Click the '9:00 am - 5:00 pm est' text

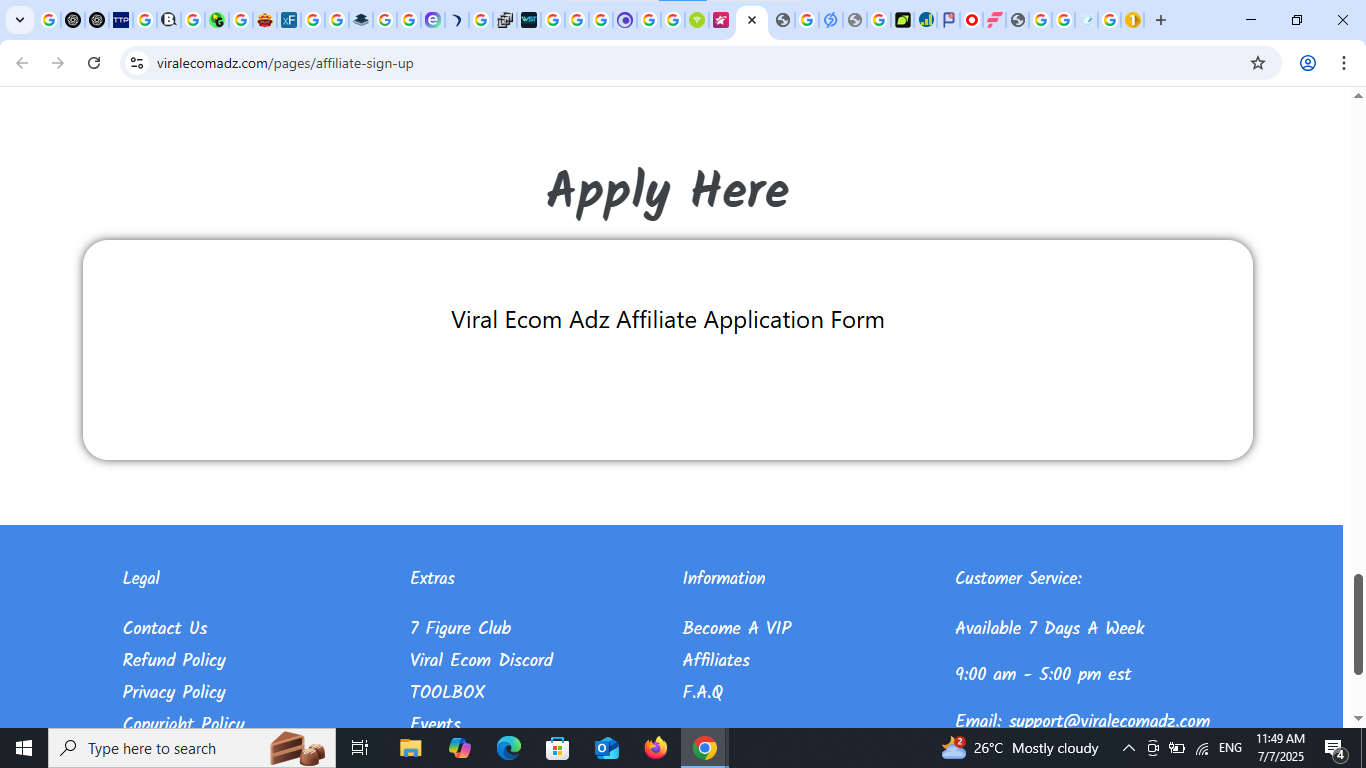click(x=1042, y=674)
